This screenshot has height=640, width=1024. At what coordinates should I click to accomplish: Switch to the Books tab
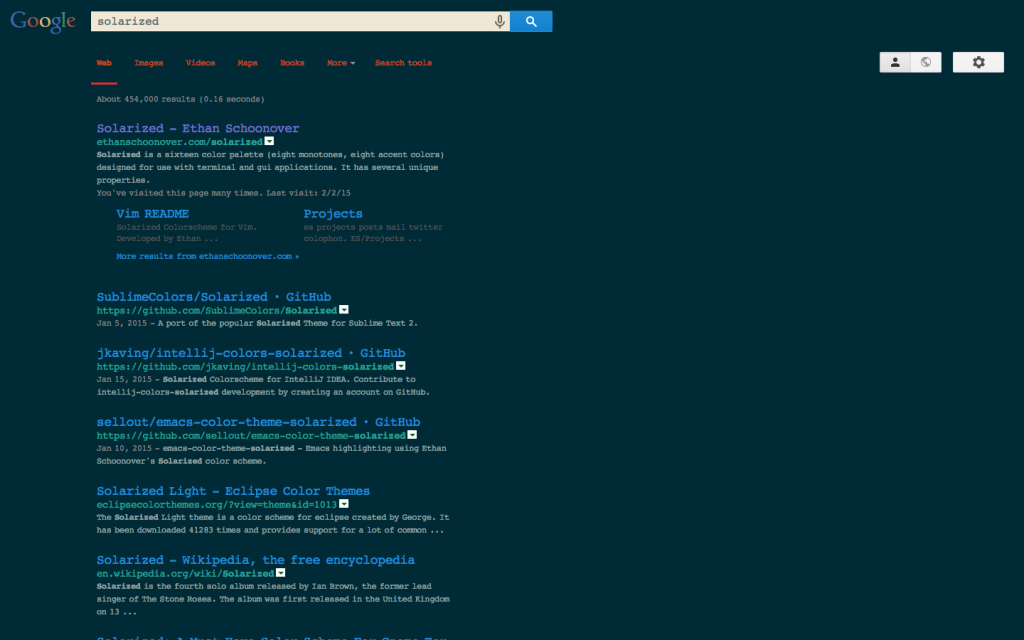click(292, 63)
